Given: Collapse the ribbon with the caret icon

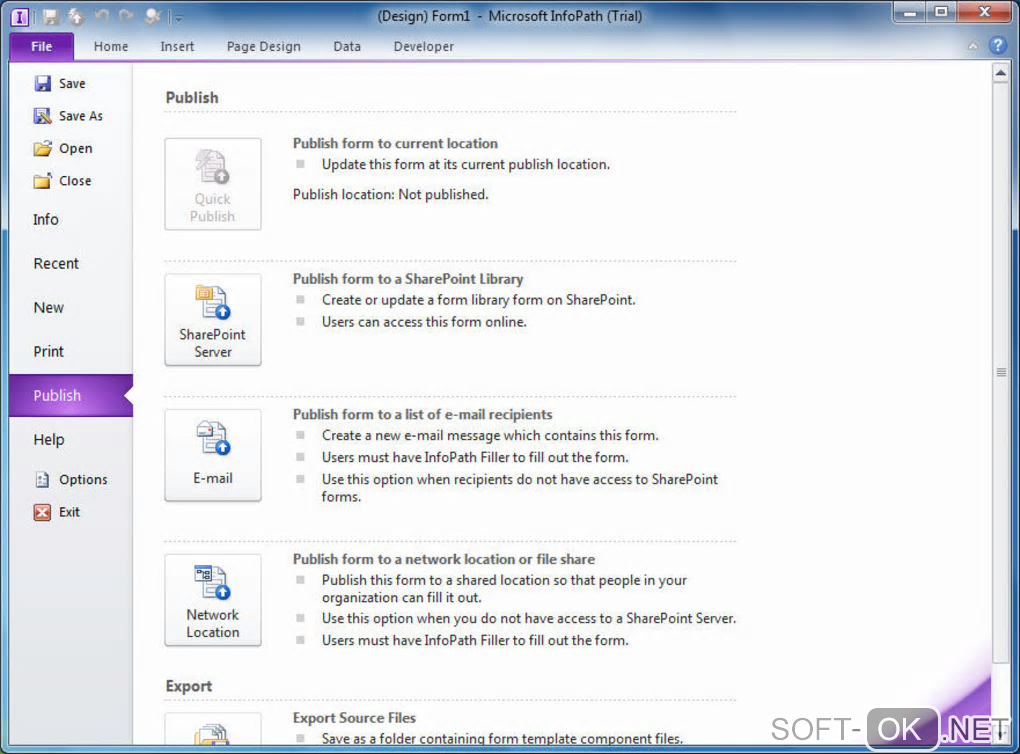Looking at the screenshot, I should (x=973, y=46).
